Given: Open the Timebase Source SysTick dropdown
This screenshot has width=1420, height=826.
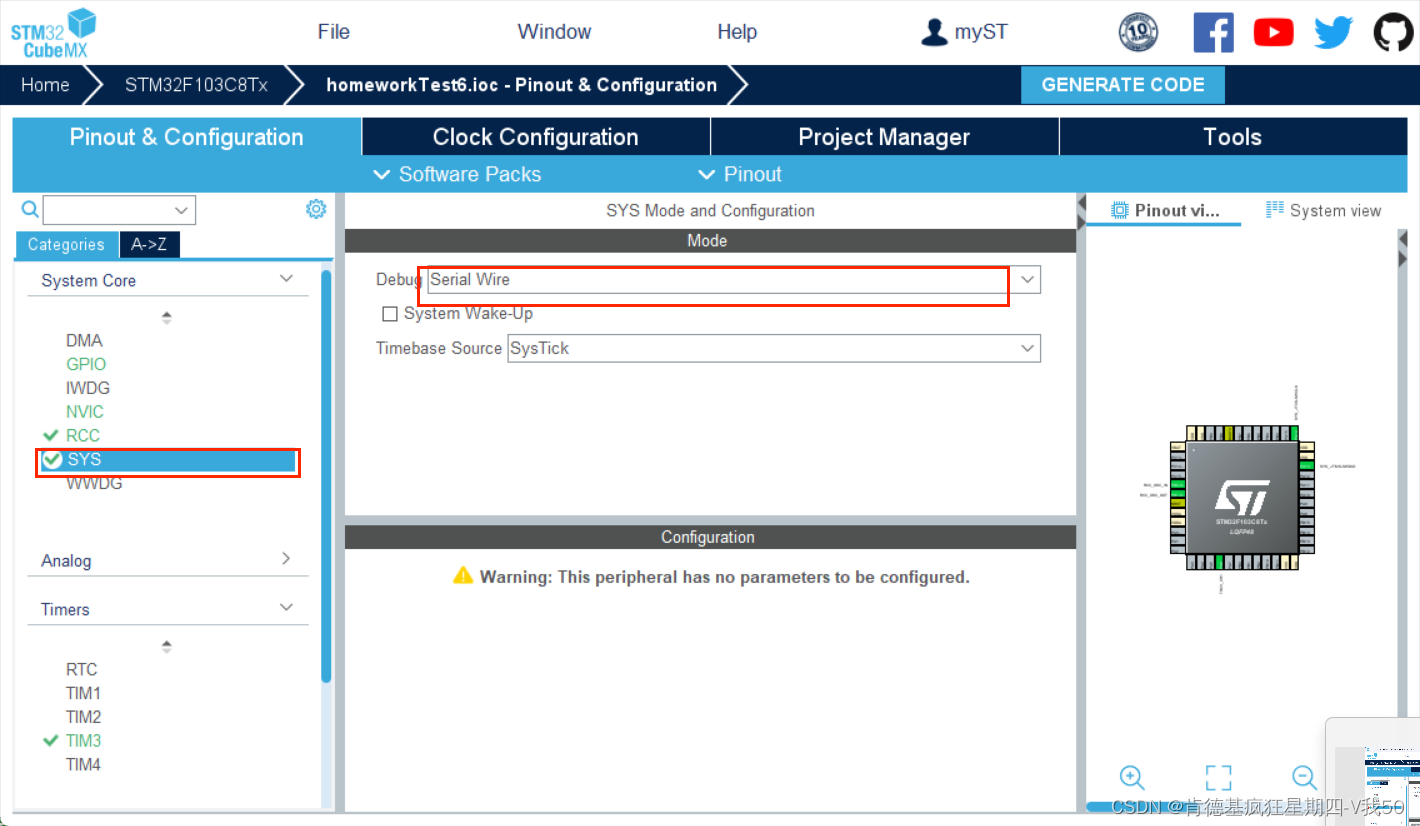Looking at the screenshot, I should click(x=774, y=348).
